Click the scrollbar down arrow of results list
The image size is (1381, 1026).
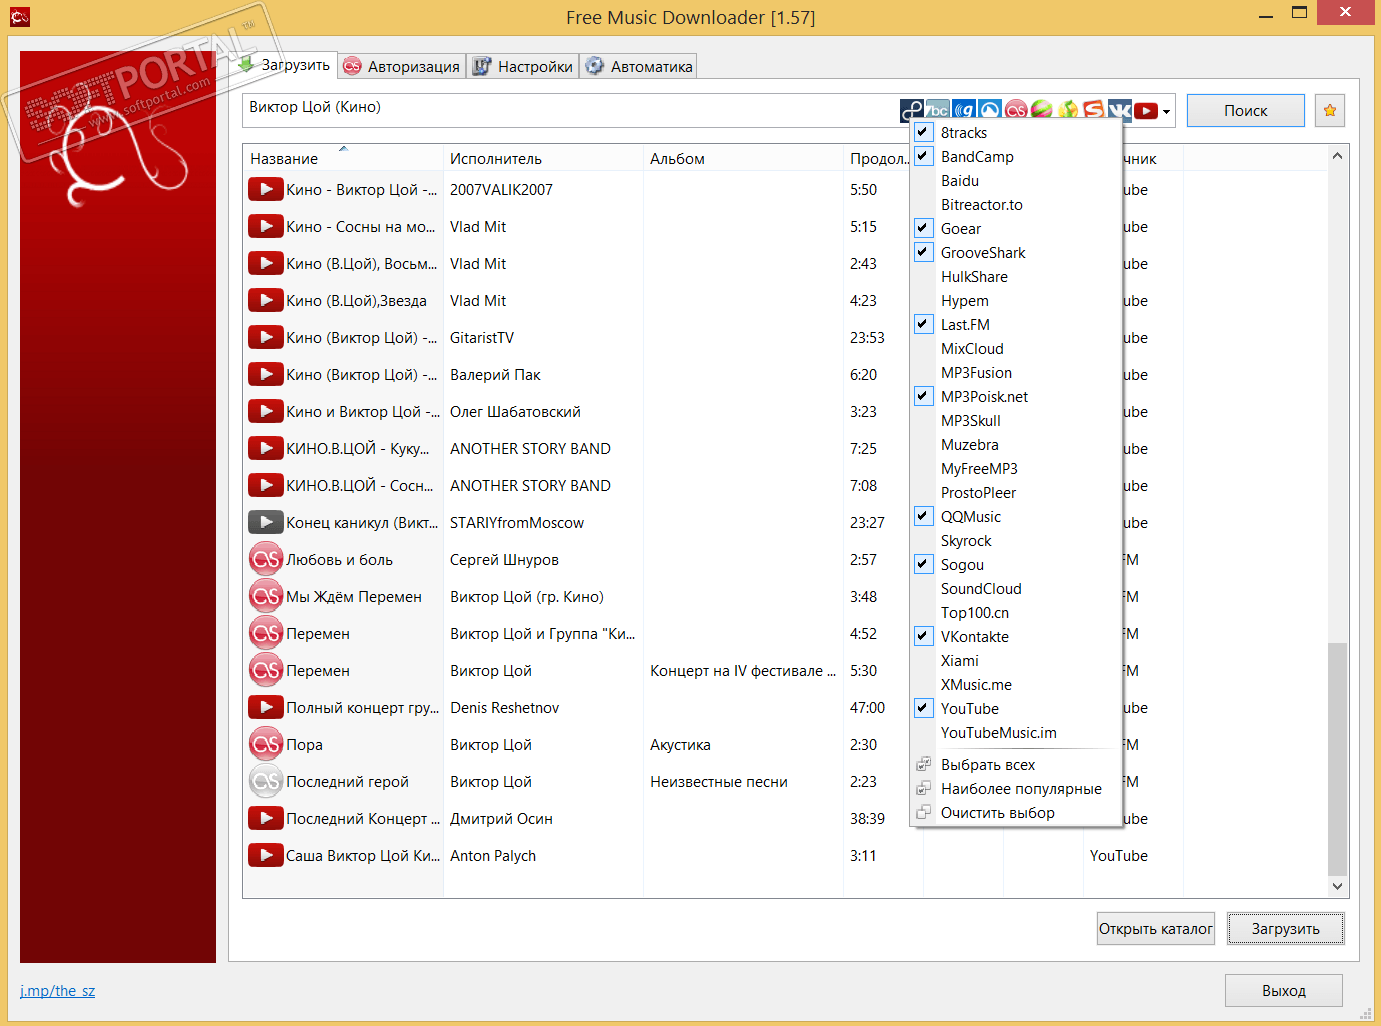point(1337,886)
